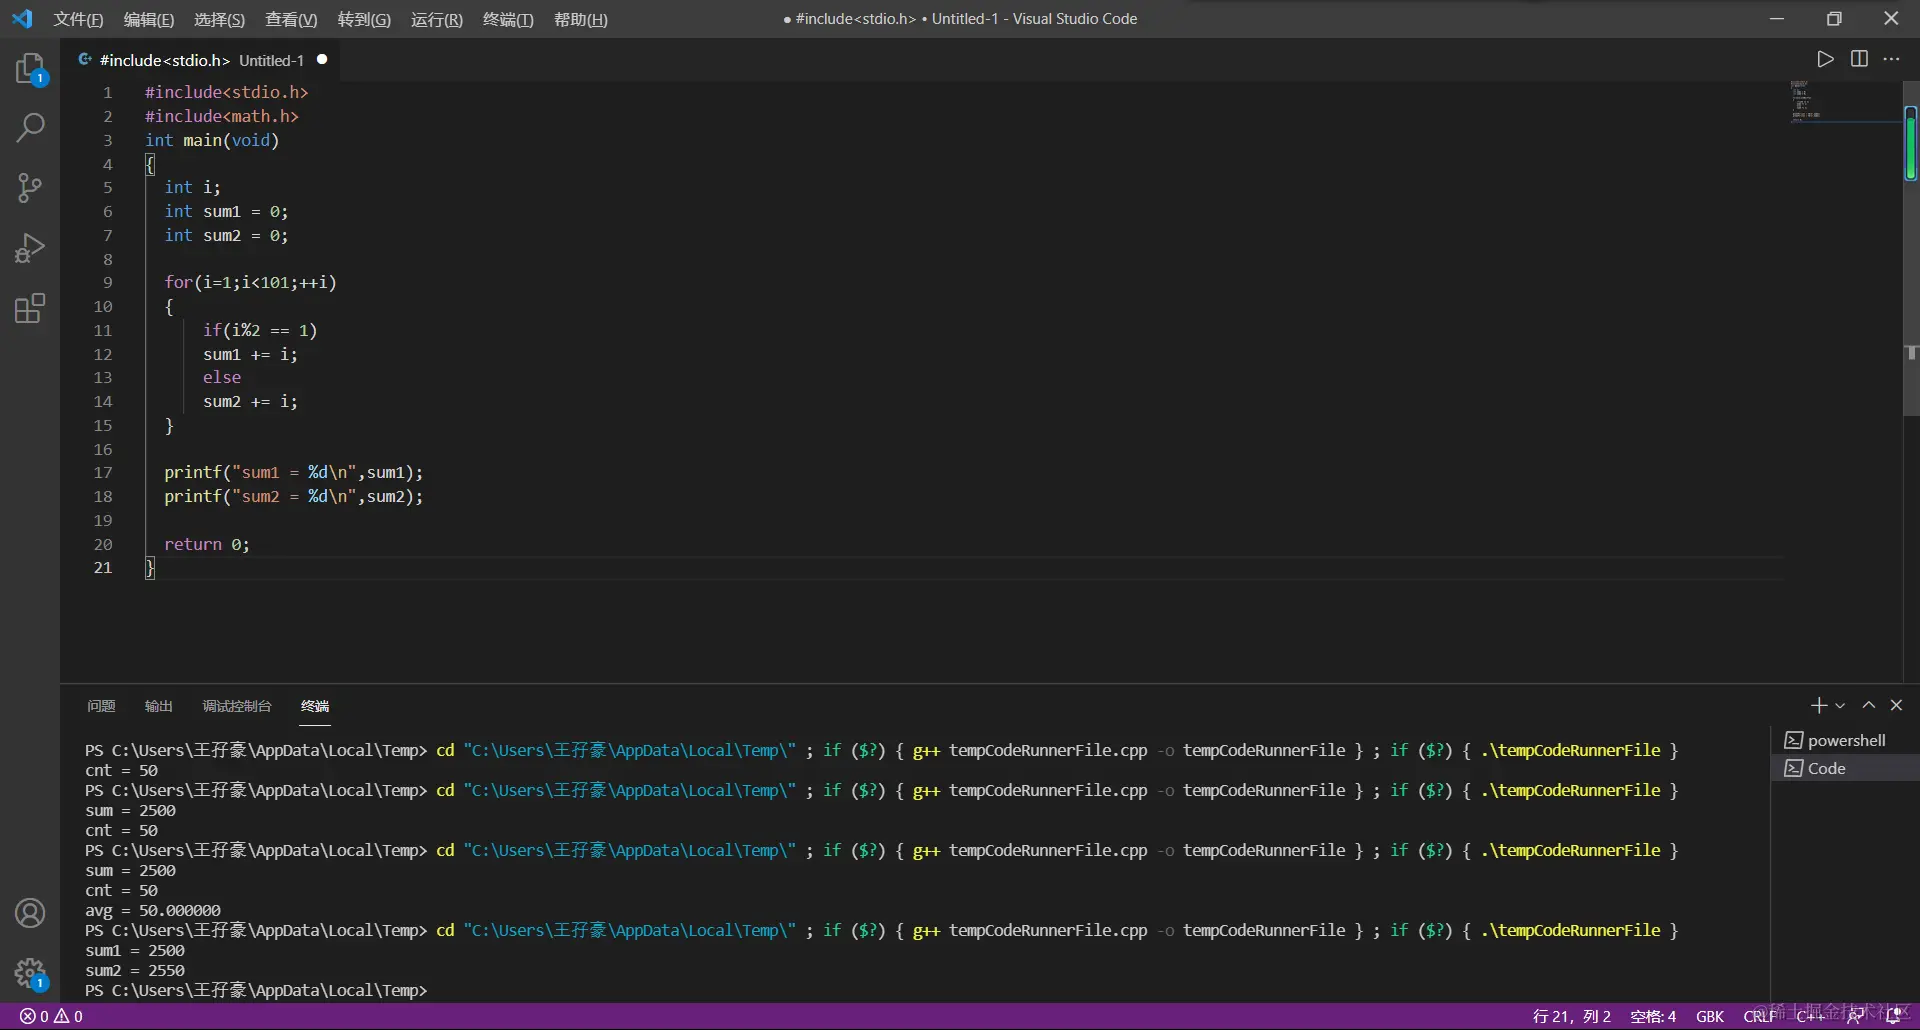Image resolution: width=1920 pixels, height=1030 pixels.
Task: Click the 'avg = 50.000000' terminal output
Action: [153, 910]
